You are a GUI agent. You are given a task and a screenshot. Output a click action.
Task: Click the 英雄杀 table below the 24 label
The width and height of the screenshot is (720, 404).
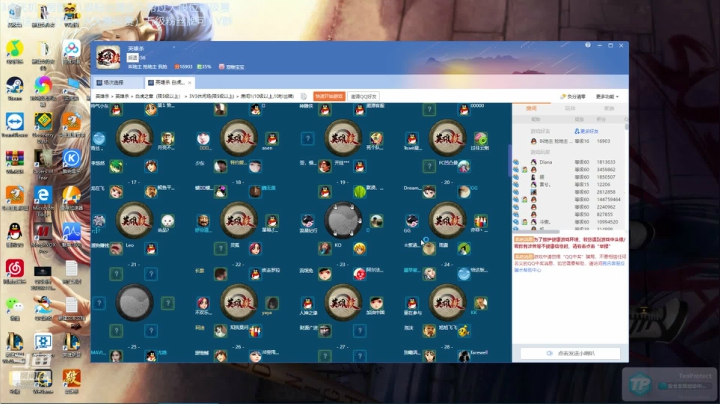coord(447,303)
